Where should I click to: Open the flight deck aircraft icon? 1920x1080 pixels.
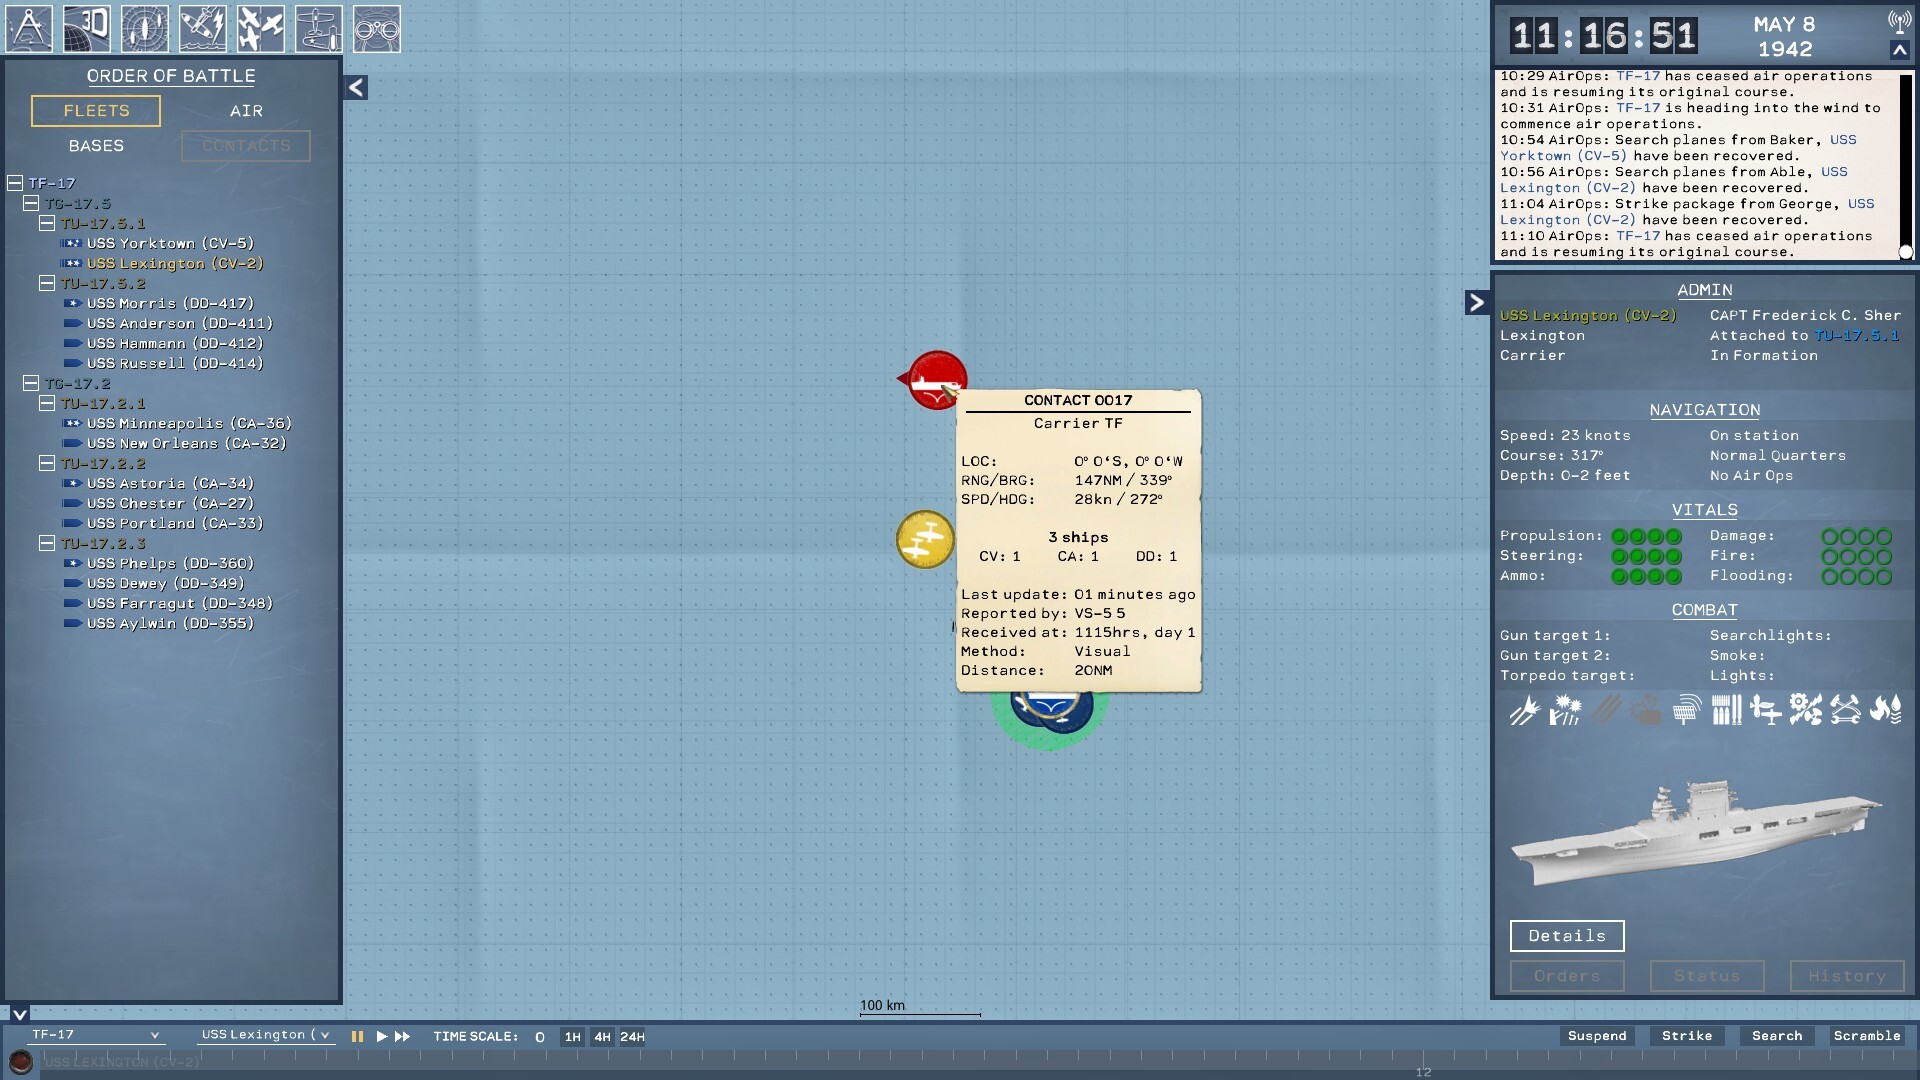(x=319, y=28)
